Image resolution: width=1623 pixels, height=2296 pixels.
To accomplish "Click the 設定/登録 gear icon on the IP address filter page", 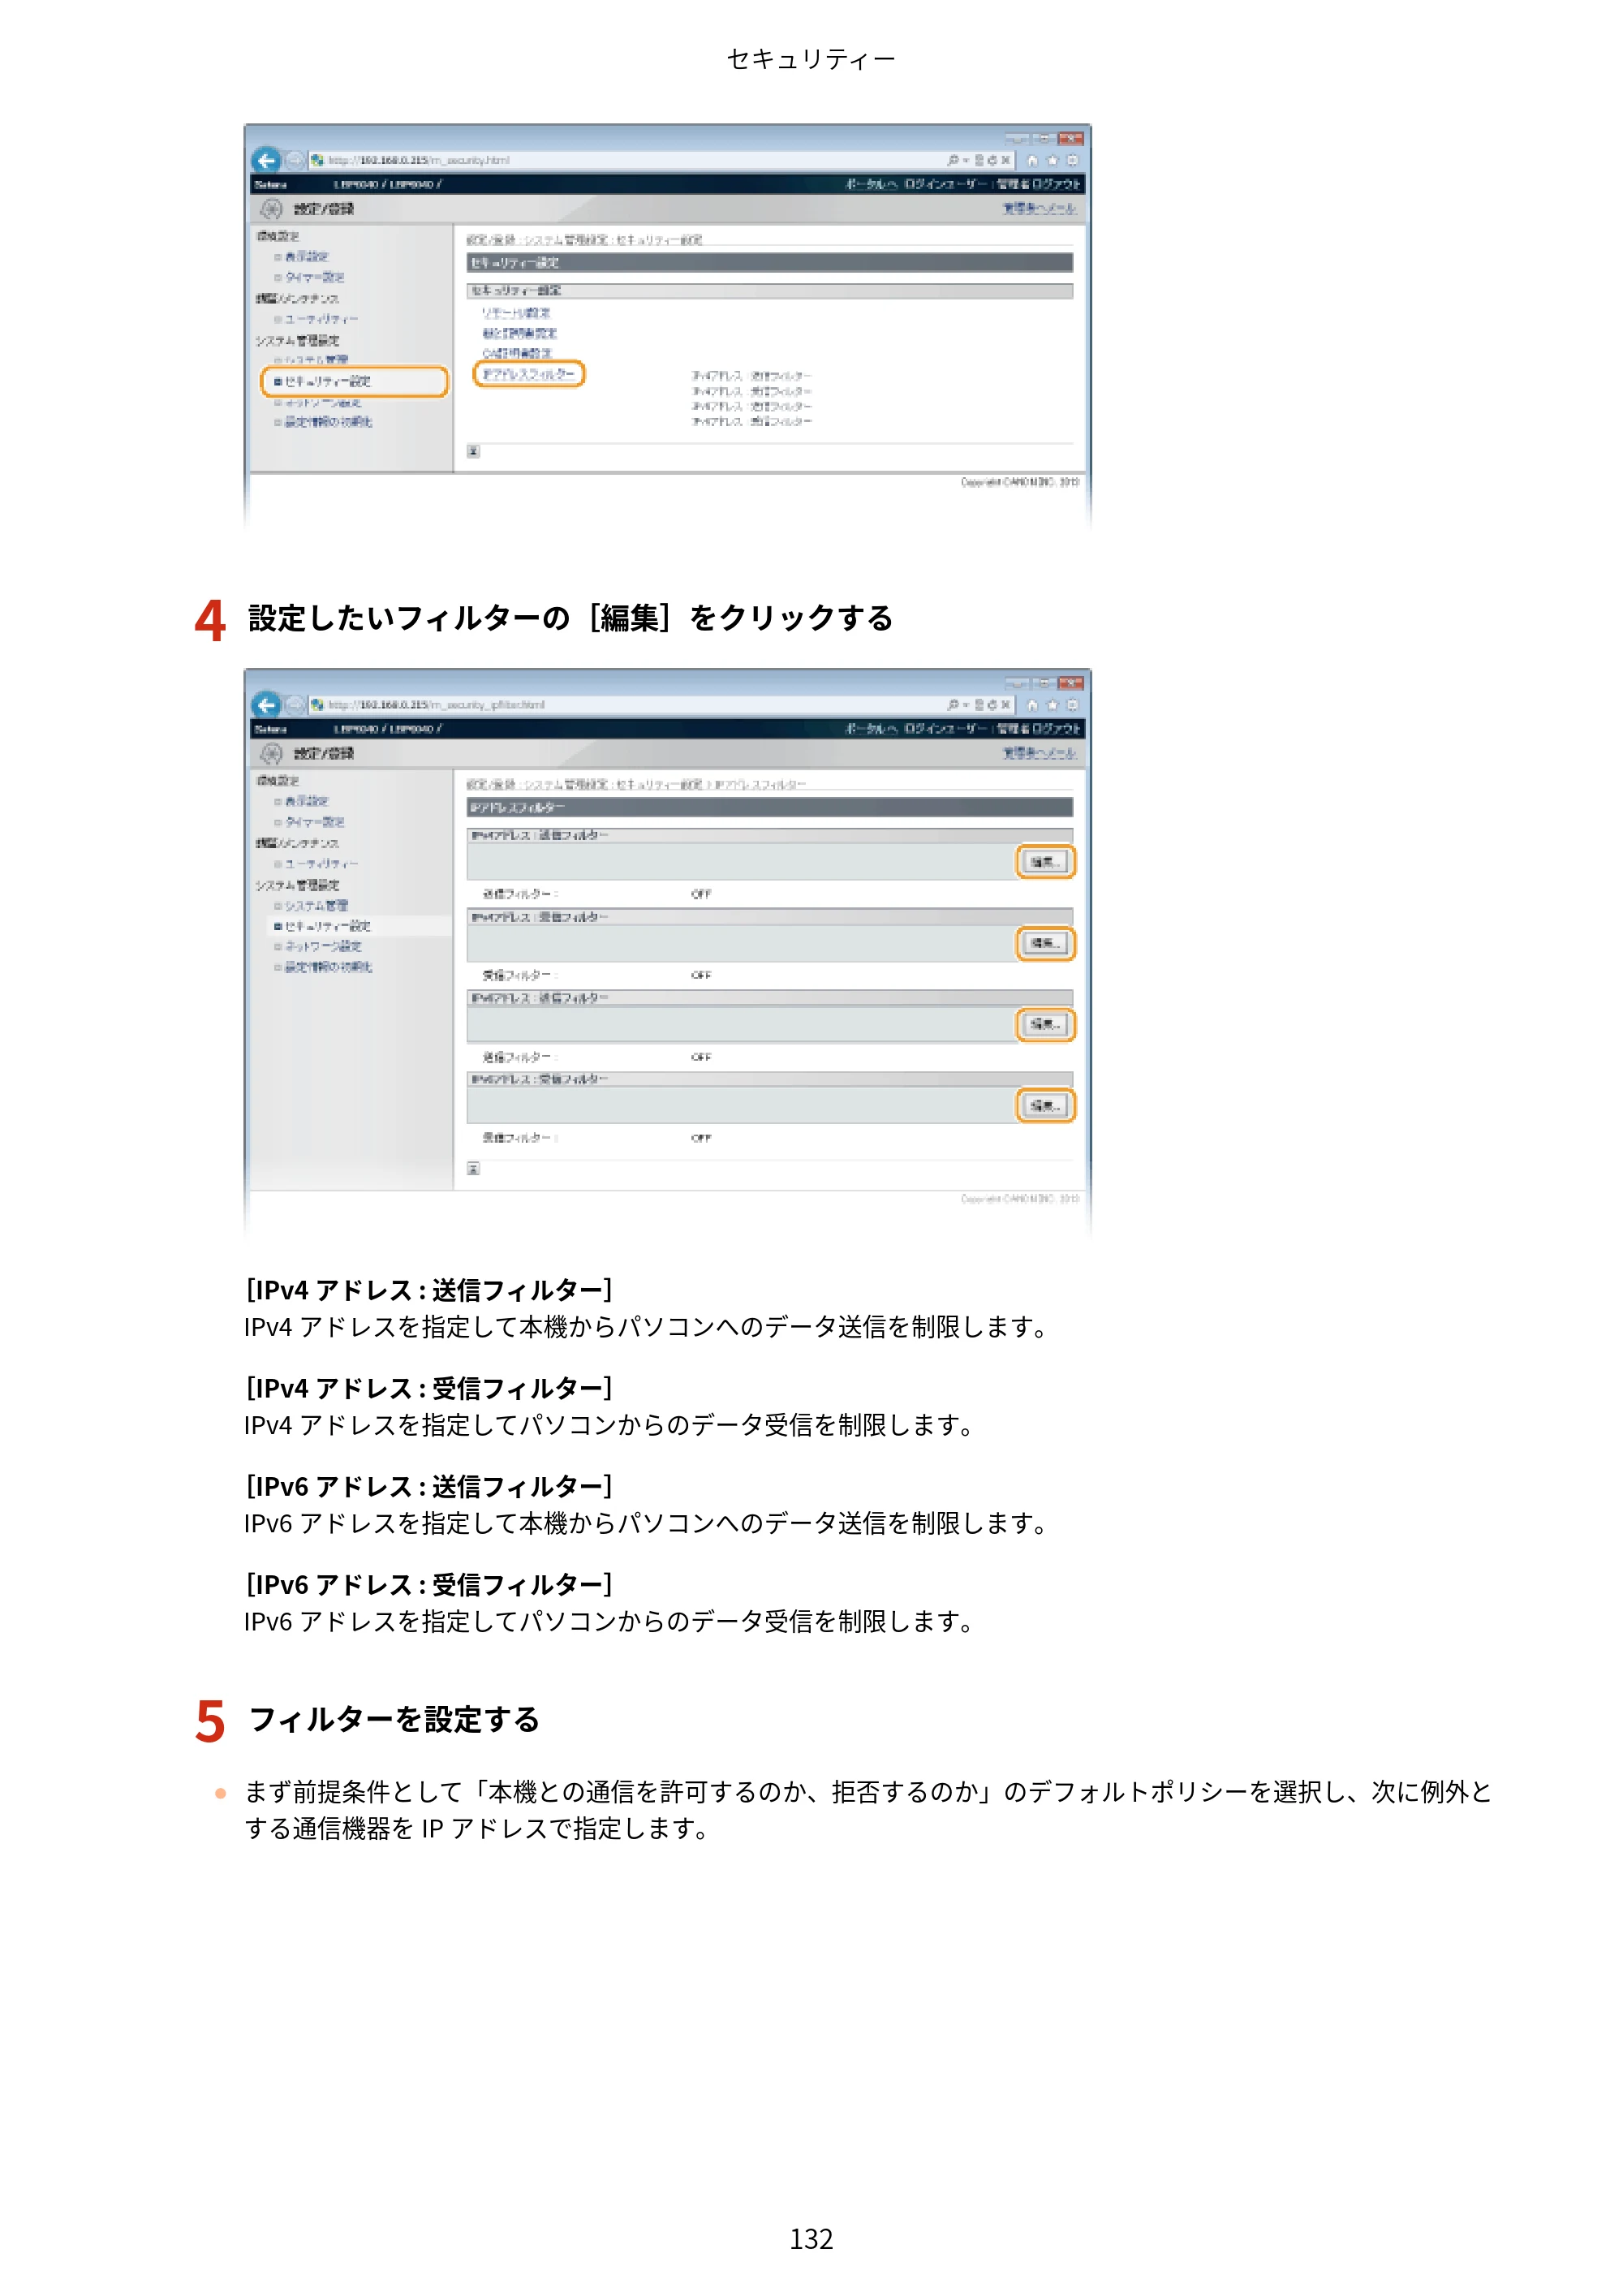I will point(271,753).
